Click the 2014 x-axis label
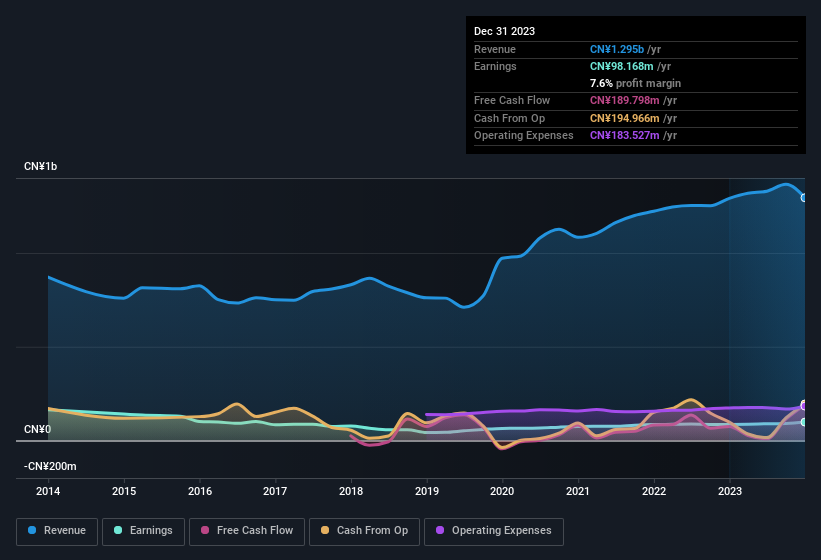This screenshot has height=560, width=821. tap(48, 491)
